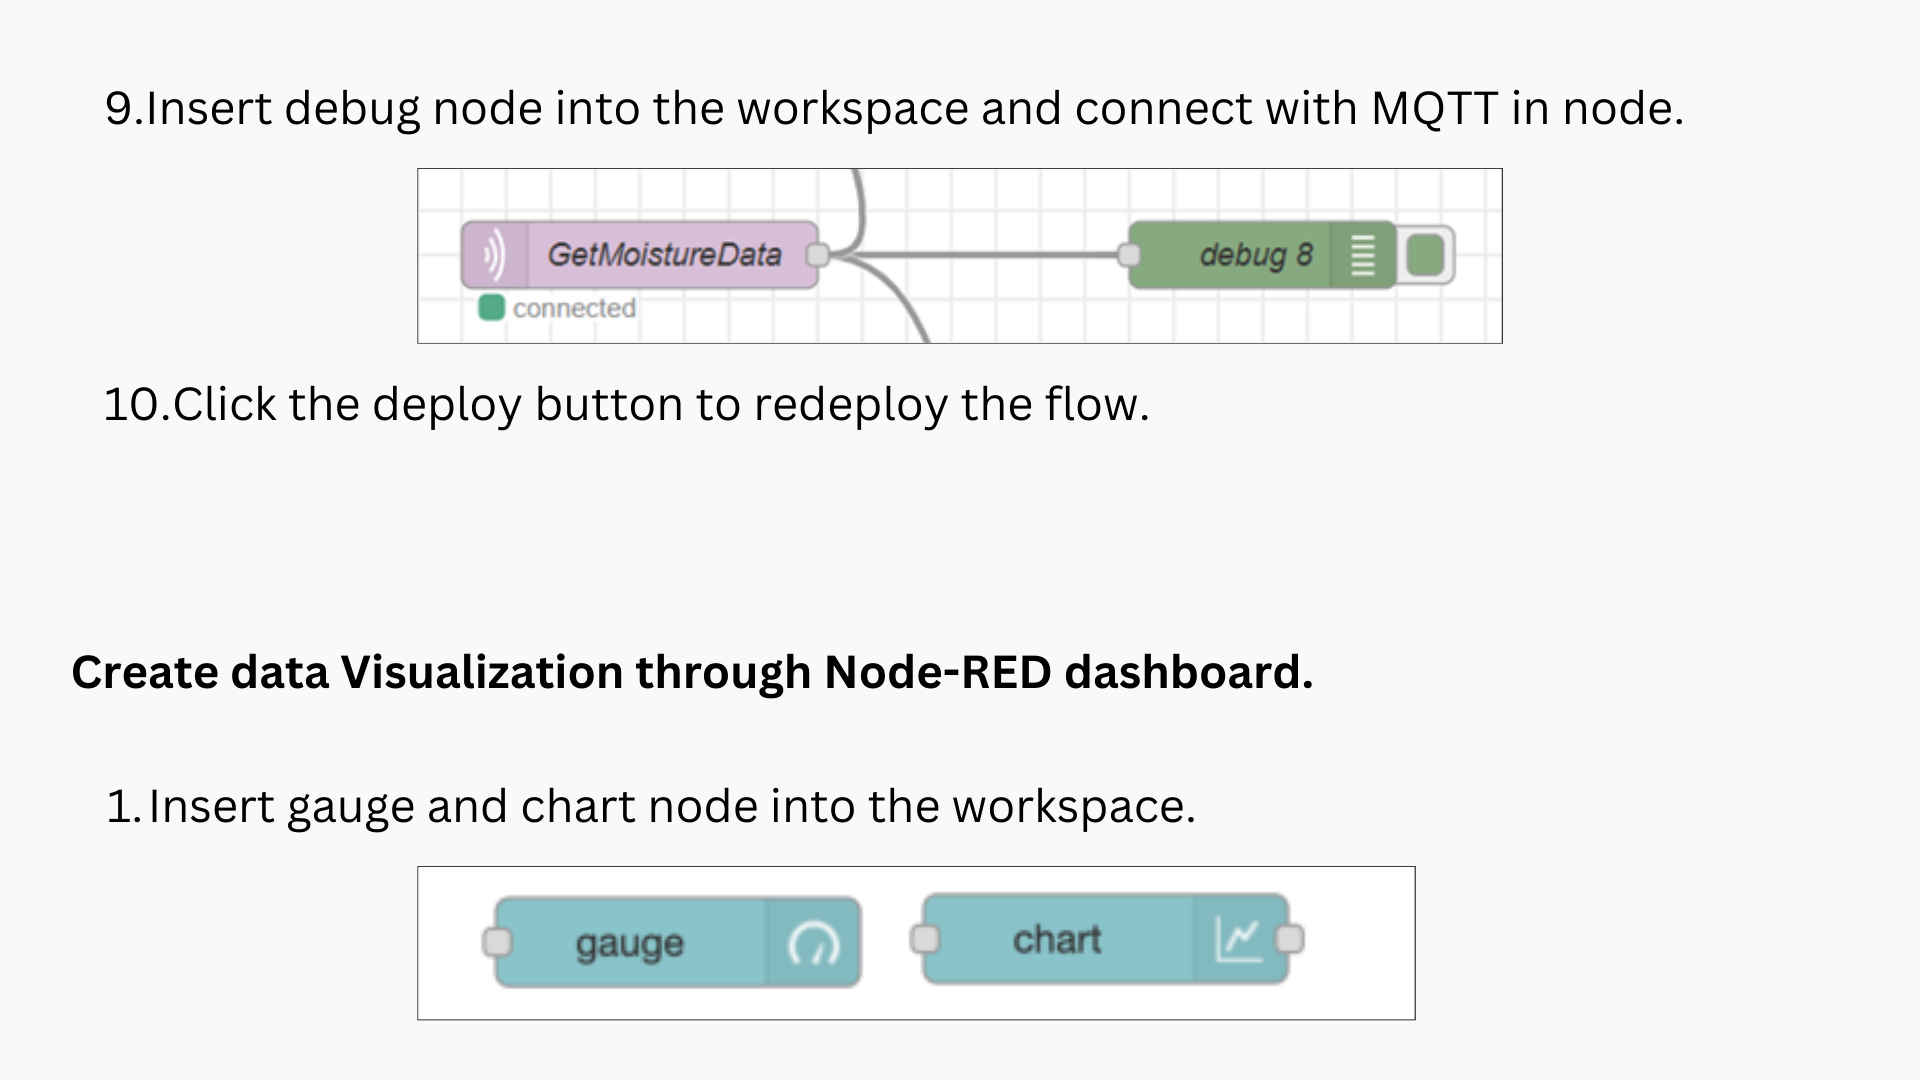Click the output port of the chart node
The image size is (1920, 1080).
[x=1291, y=938]
